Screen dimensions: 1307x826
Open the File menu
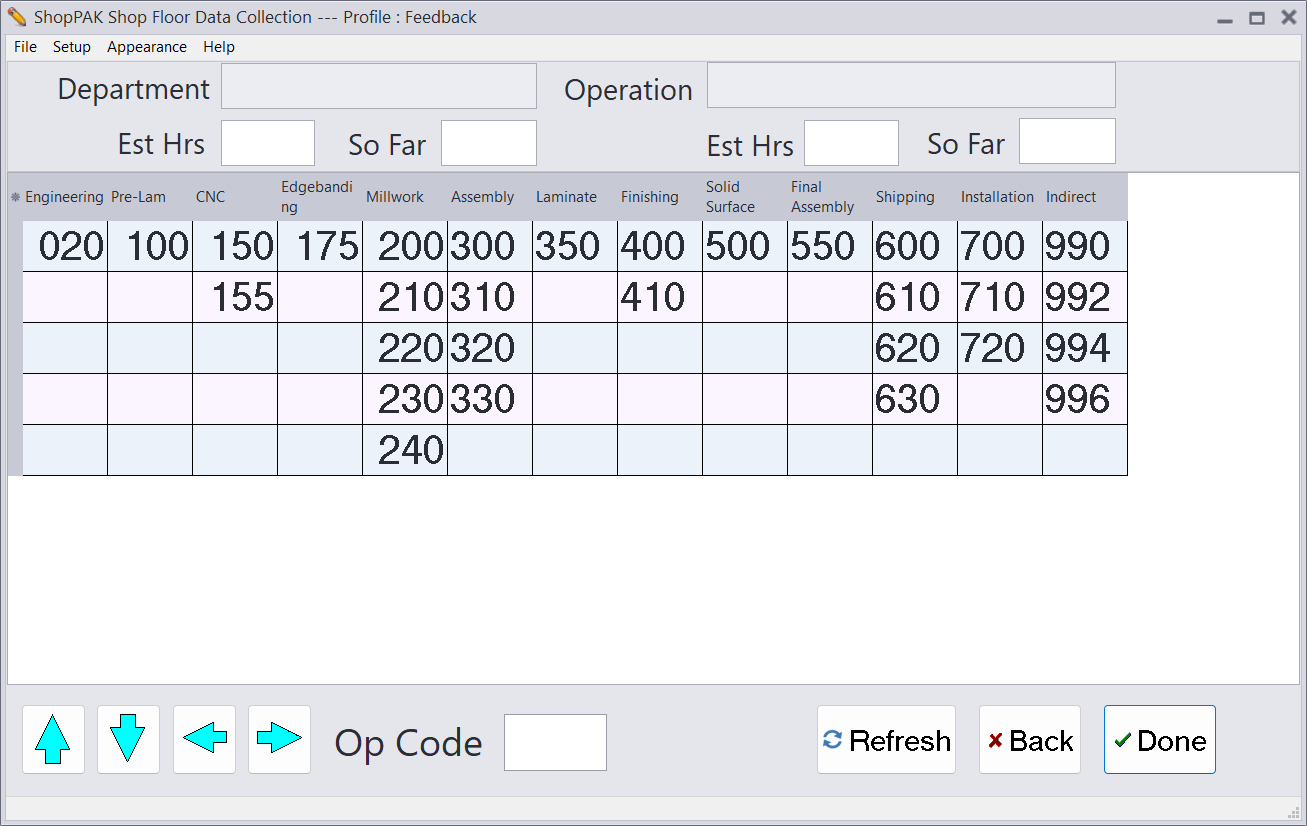pos(25,47)
